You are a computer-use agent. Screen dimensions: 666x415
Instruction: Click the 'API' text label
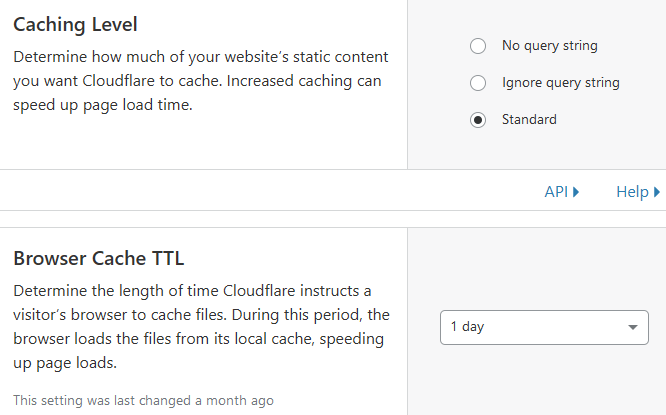tap(556, 192)
